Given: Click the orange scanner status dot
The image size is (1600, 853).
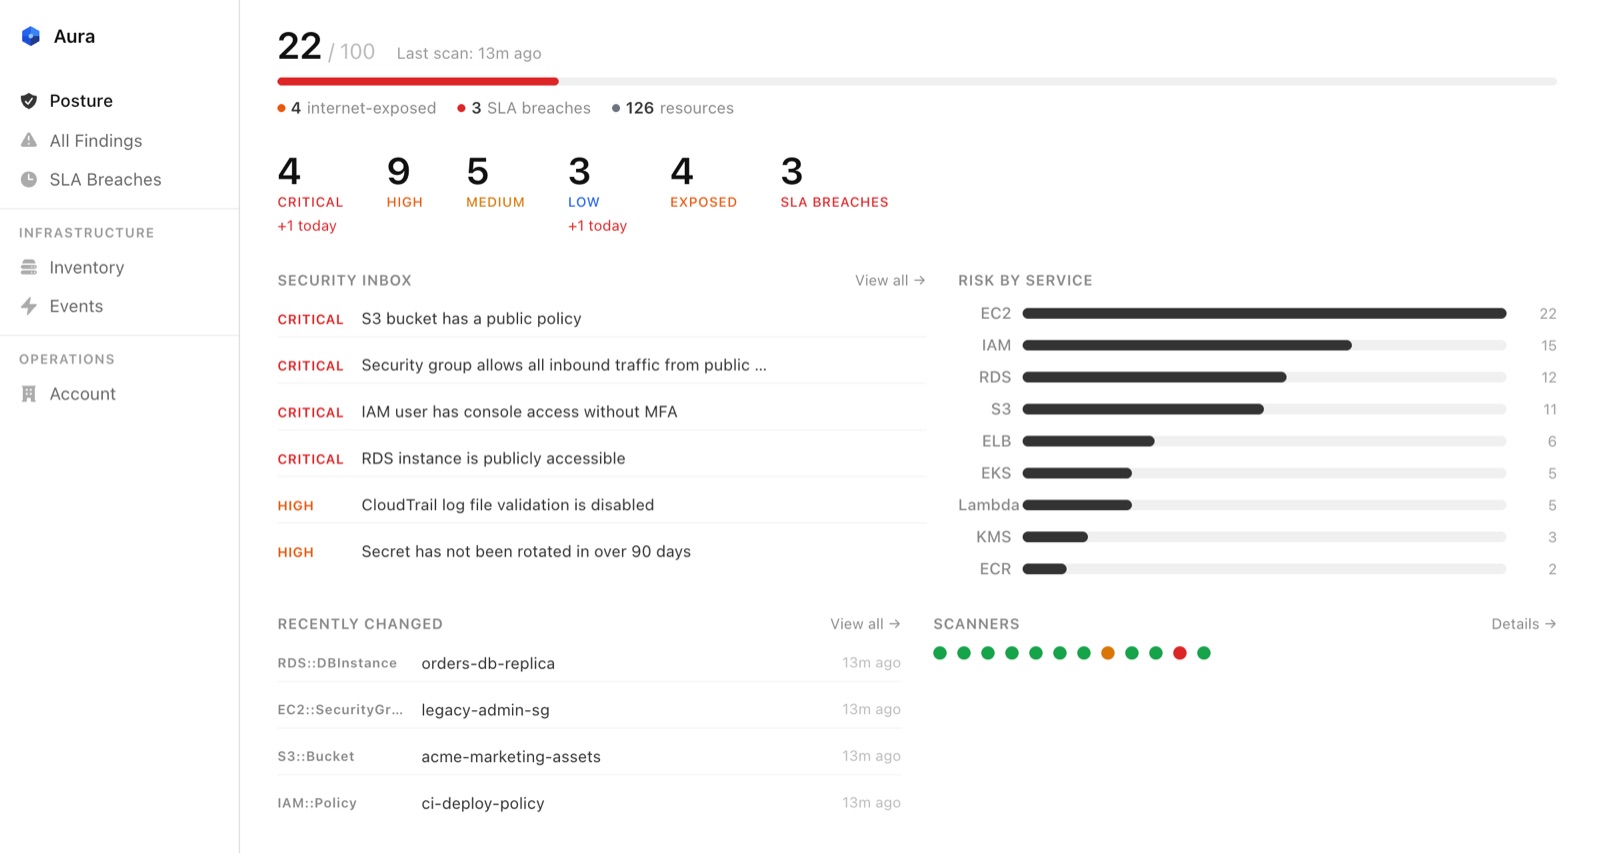Looking at the screenshot, I should 1108,653.
